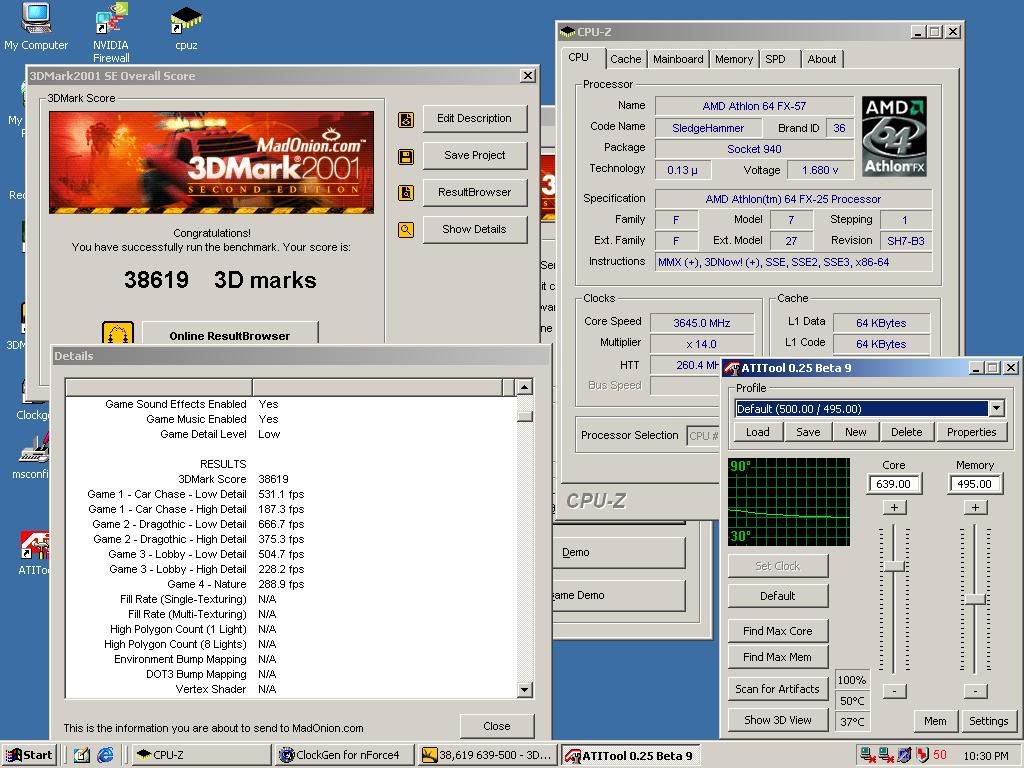Open the Windows Start menu

point(29,755)
